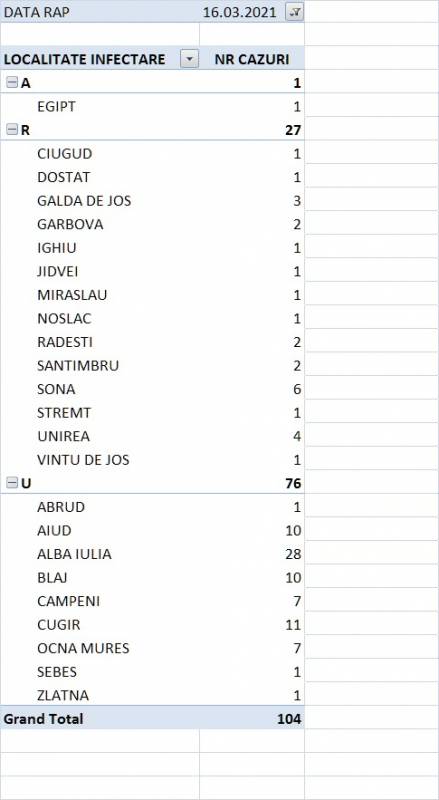Select the Grand Total label
Viewport: 439px width, 800px height.
[43, 719]
